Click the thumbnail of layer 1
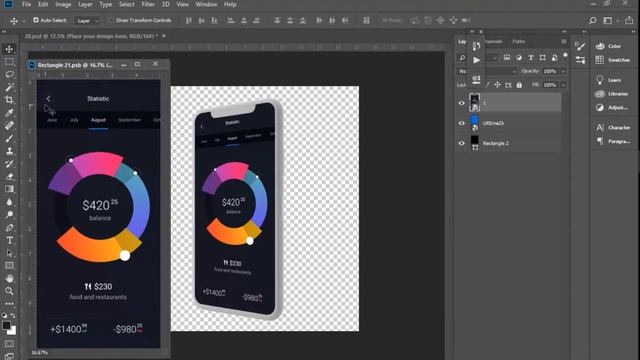640x360 pixels. coord(474,102)
